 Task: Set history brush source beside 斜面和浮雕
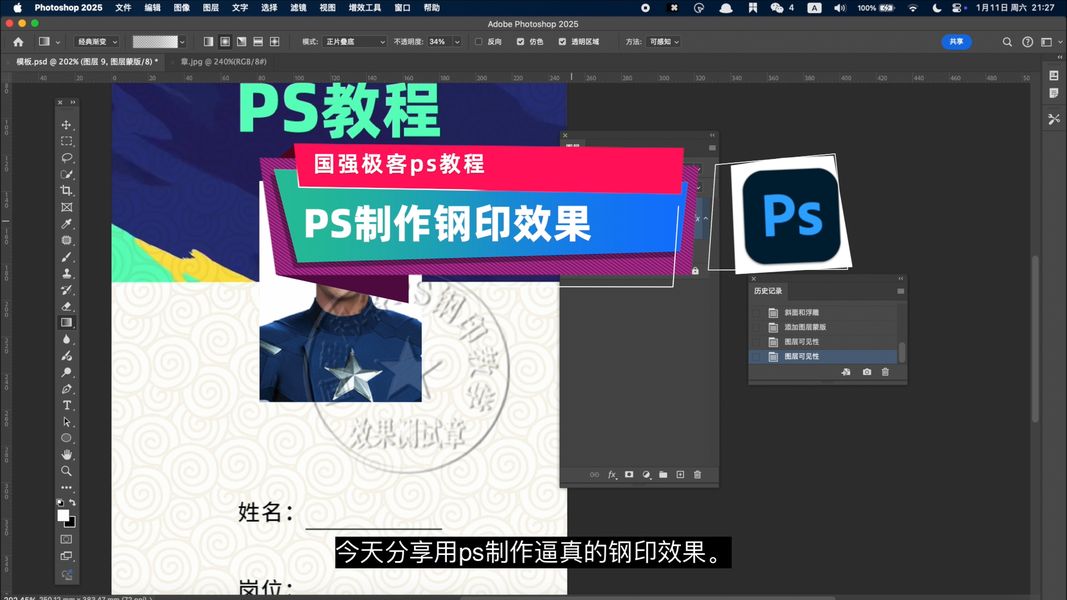click(x=756, y=313)
